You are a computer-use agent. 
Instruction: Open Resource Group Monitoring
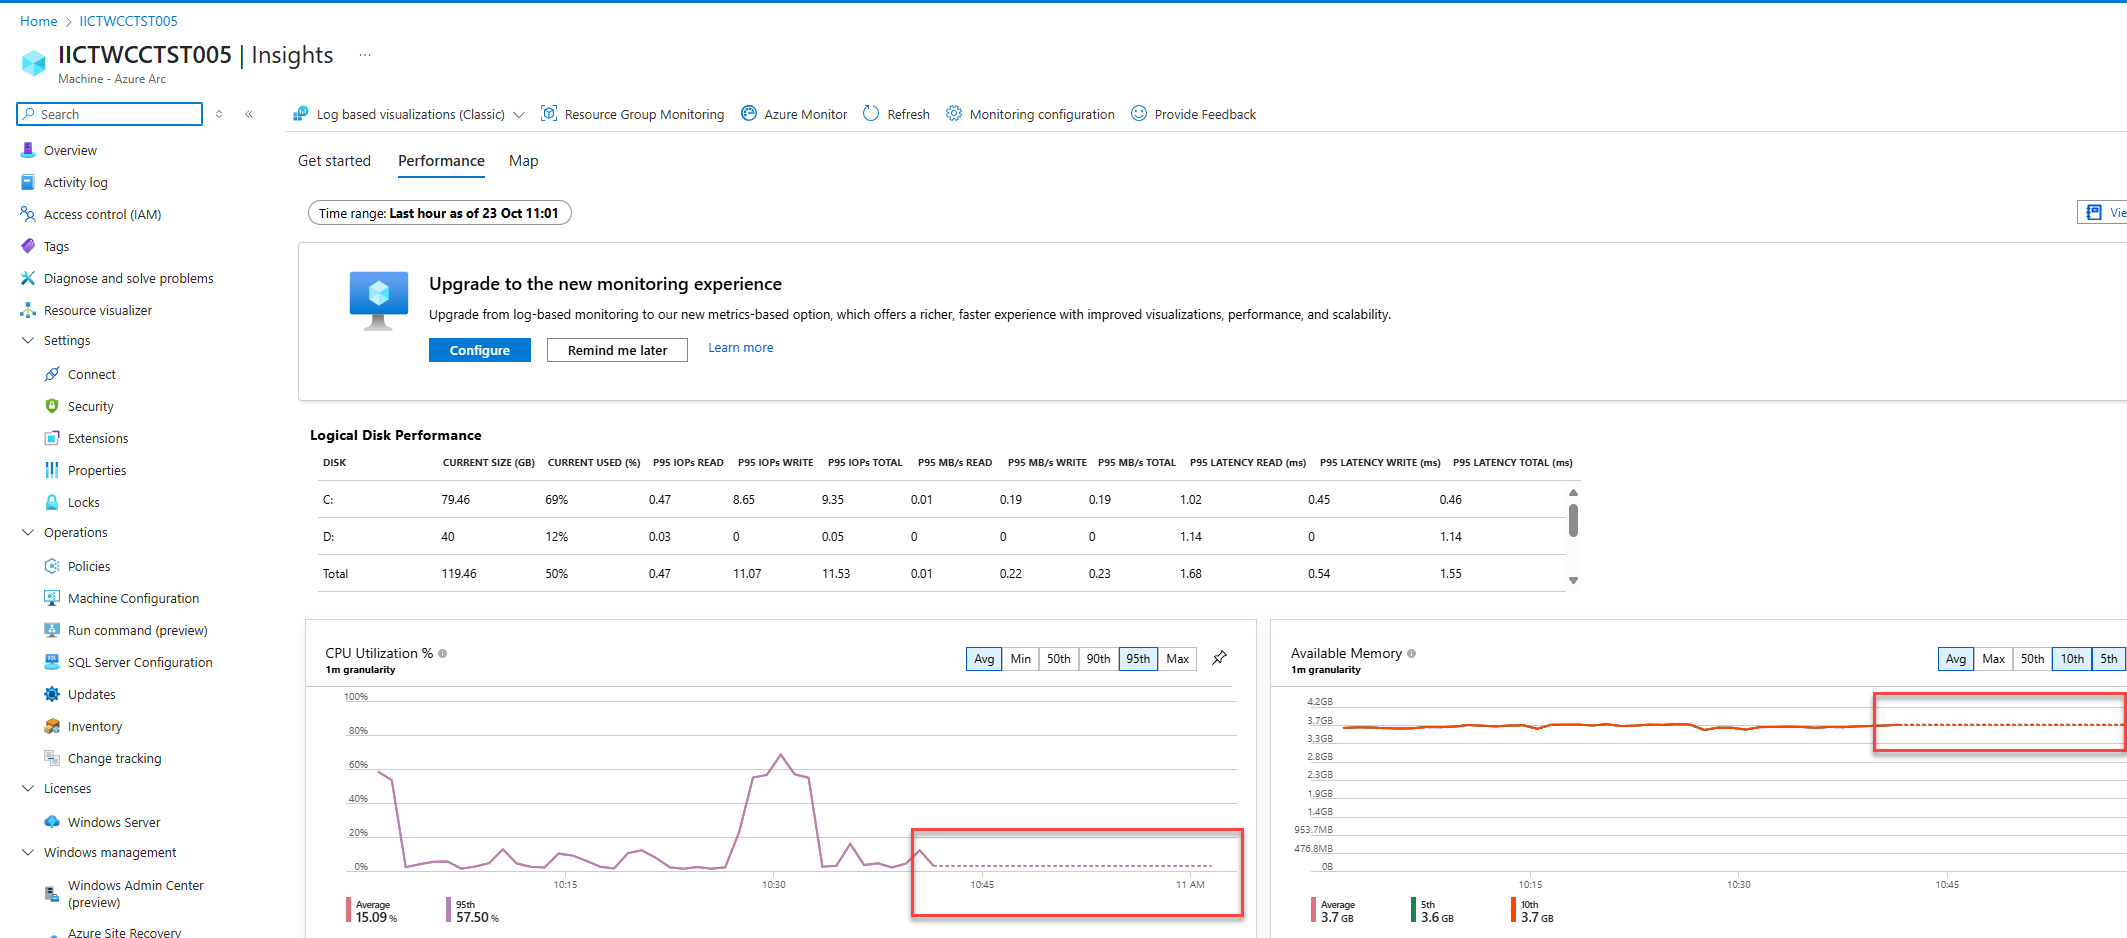632,114
